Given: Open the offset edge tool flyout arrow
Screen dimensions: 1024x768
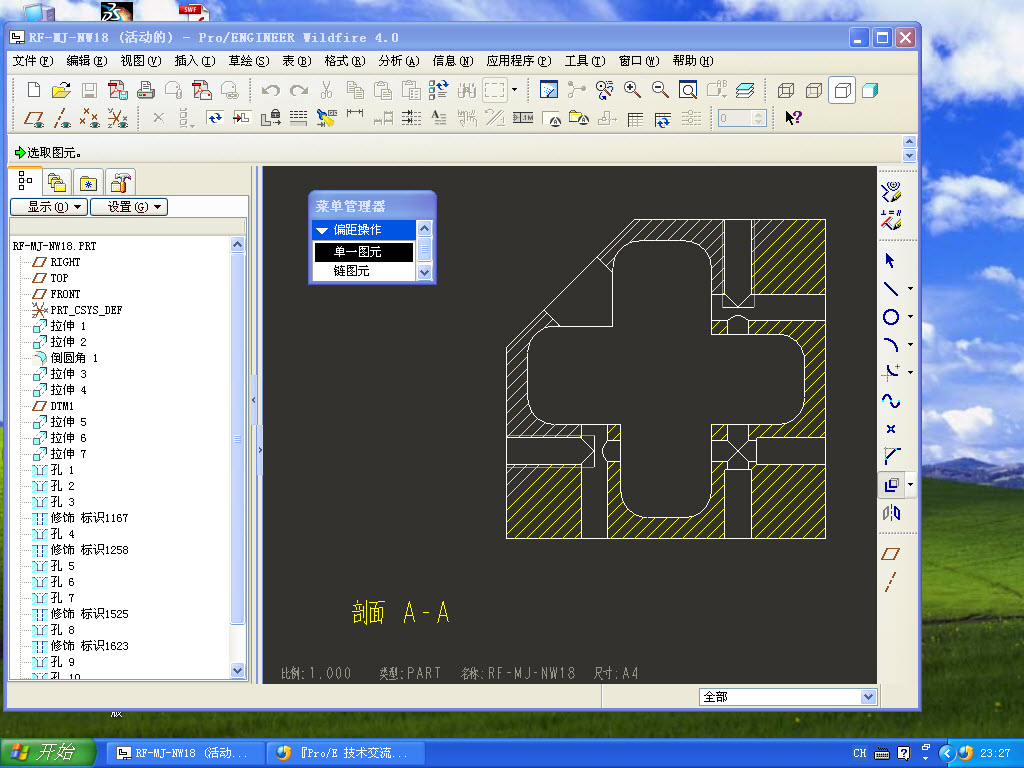Looking at the screenshot, I should tap(910, 485).
